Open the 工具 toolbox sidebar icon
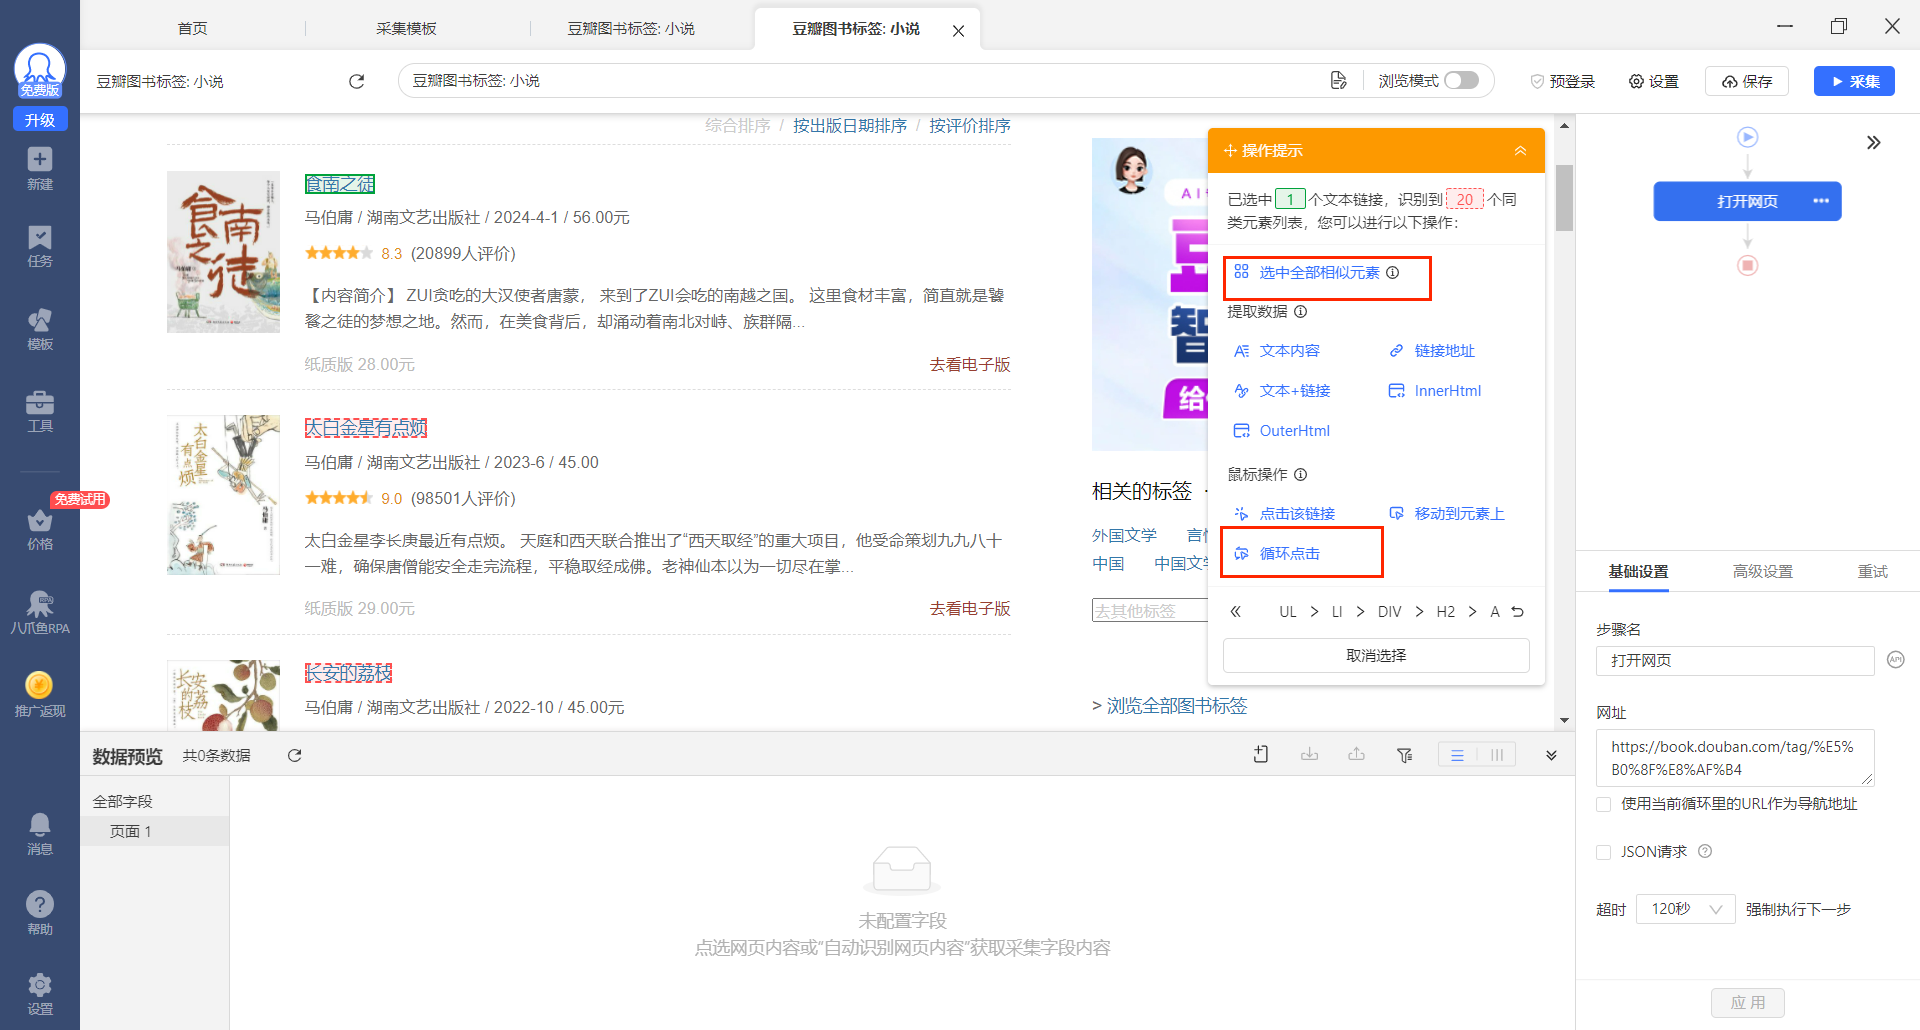 coord(40,411)
